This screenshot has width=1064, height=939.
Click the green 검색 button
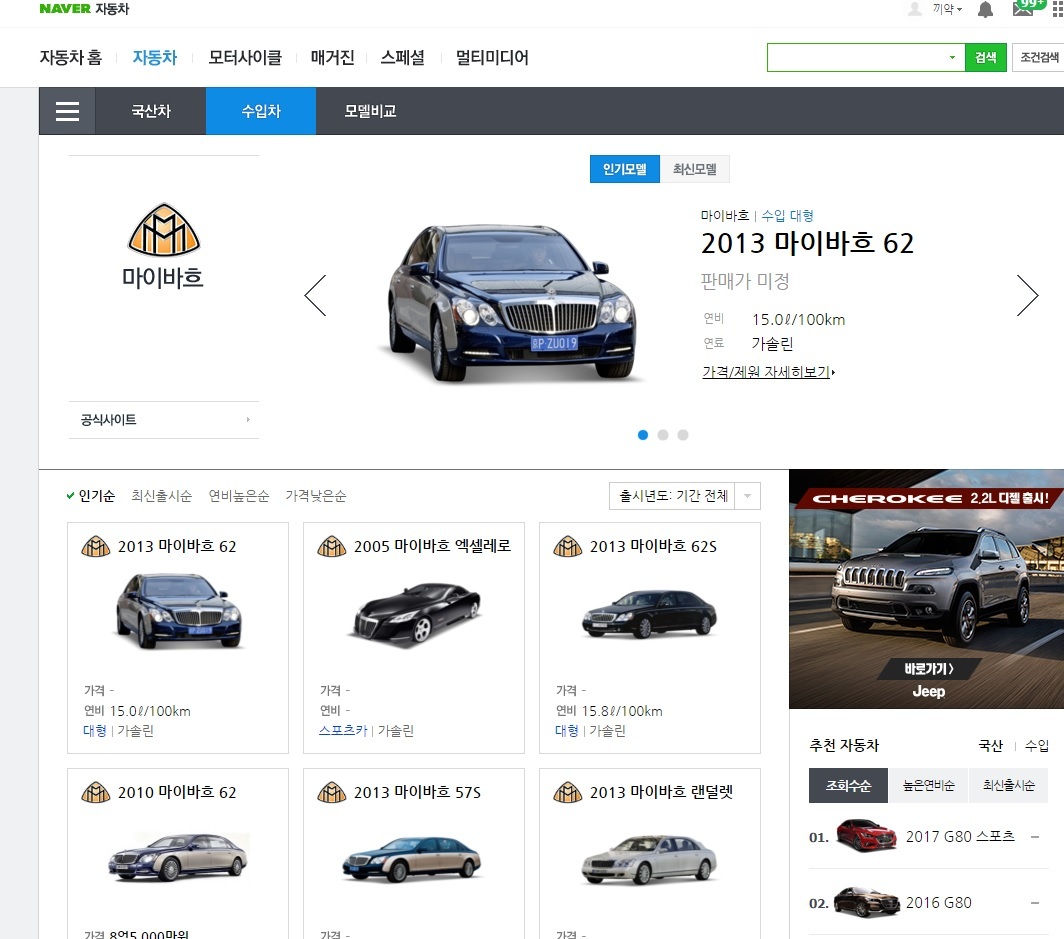tap(985, 58)
